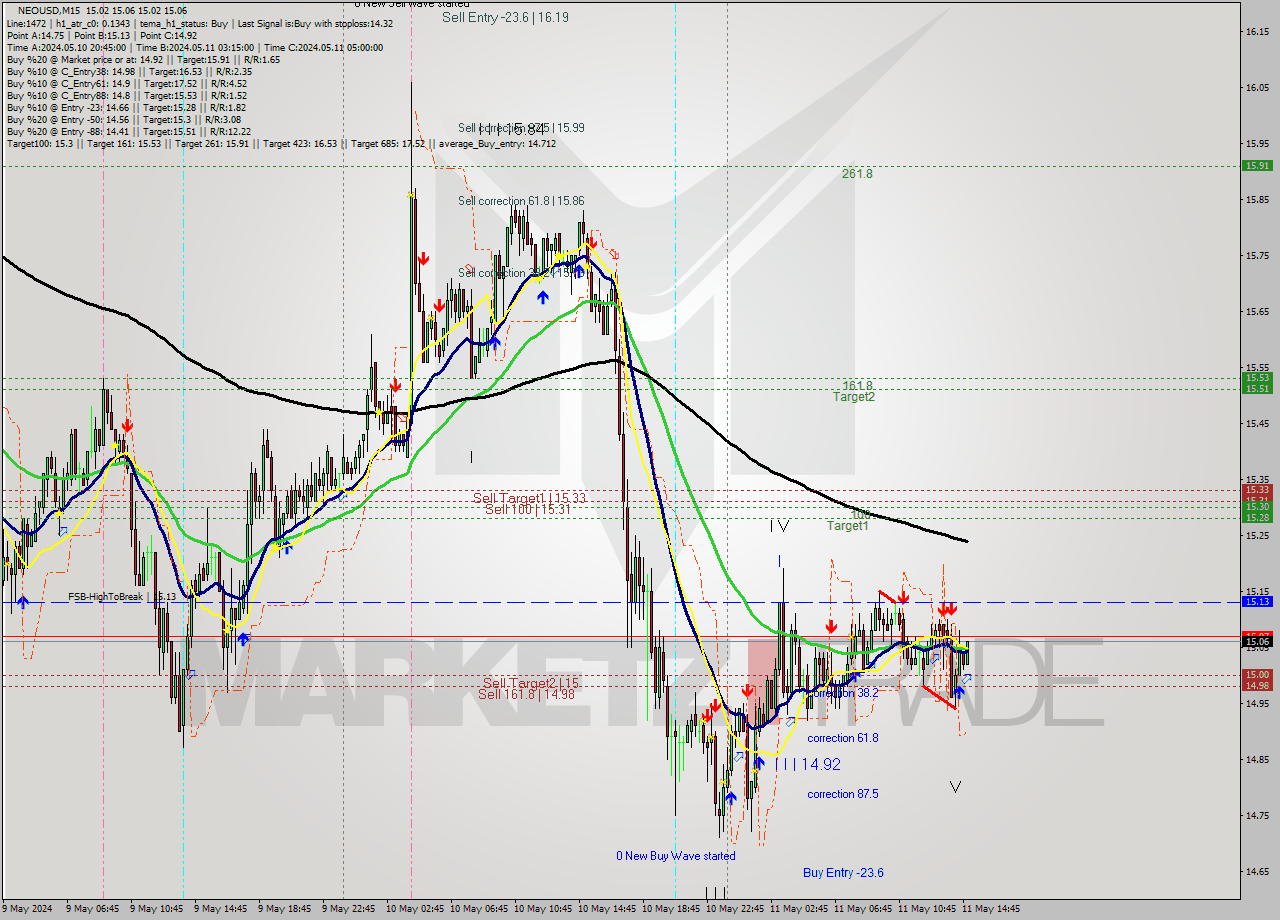Click the 16.15 price scale value

click(x=1257, y=32)
